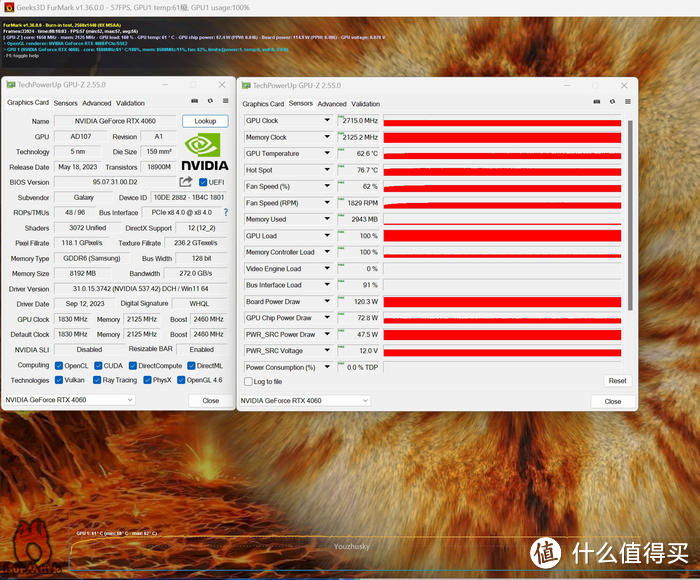Select Graphics Card tab in left GPU-Z window
700x580 pixels.
click(28, 102)
